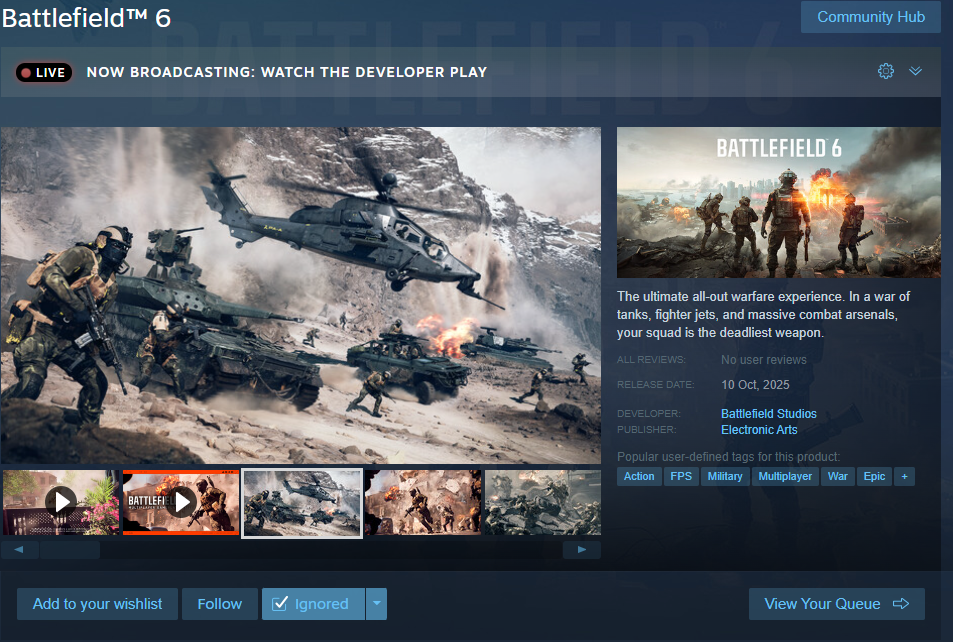The width and height of the screenshot is (953, 642).
Task: Follow the game
Action: 219,604
